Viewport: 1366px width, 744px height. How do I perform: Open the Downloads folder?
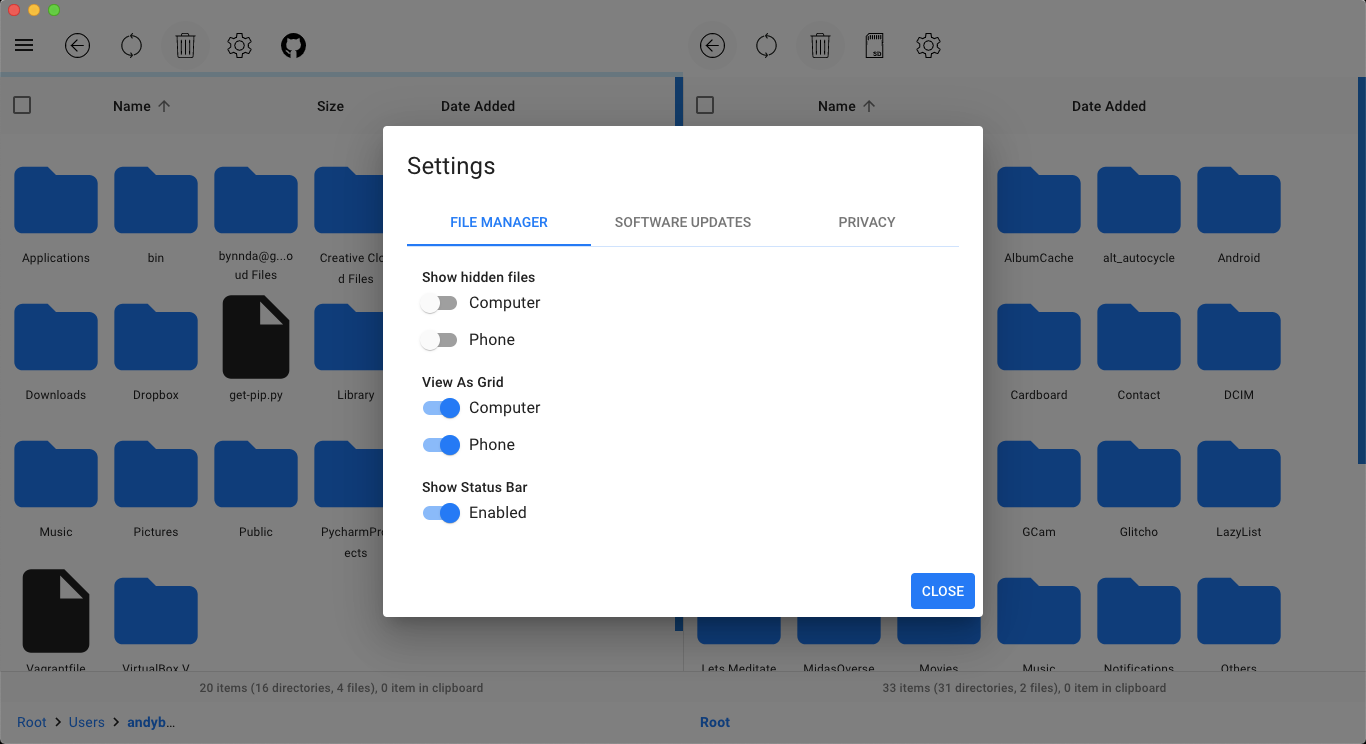pyautogui.click(x=56, y=338)
